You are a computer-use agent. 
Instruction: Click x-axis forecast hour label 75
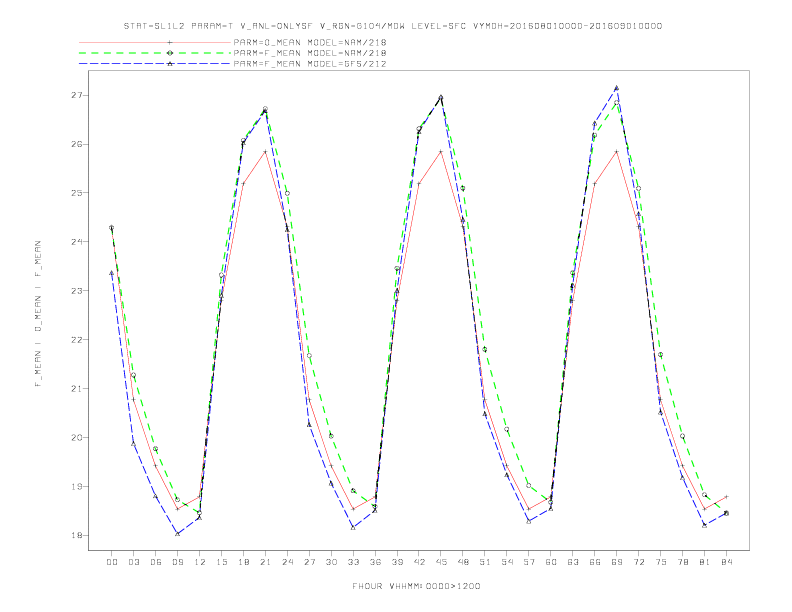pos(661,562)
